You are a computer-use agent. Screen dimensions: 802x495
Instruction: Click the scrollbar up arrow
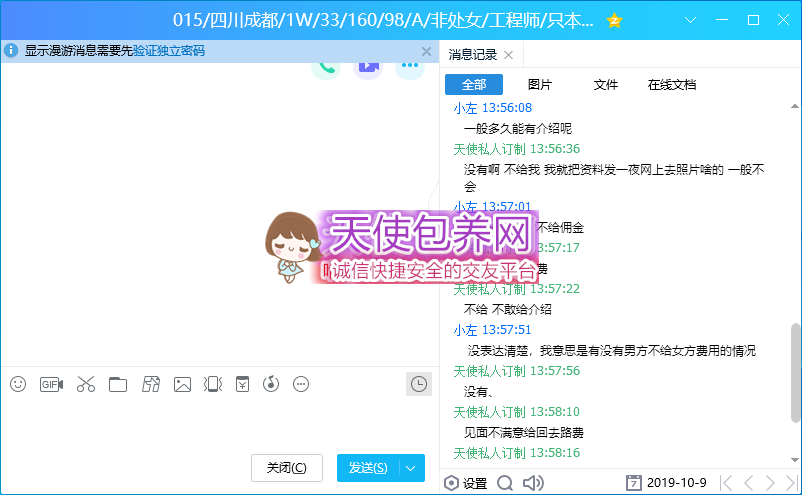(x=795, y=106)
